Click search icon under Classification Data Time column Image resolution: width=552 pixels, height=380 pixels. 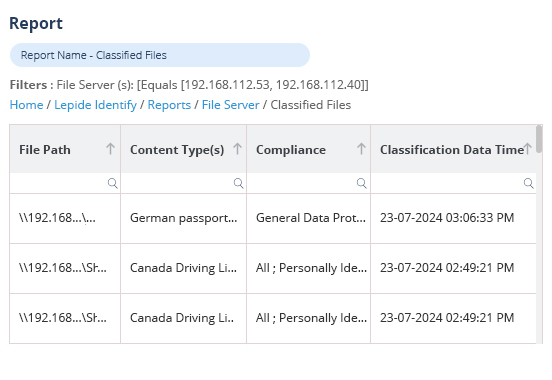[528, 183]
